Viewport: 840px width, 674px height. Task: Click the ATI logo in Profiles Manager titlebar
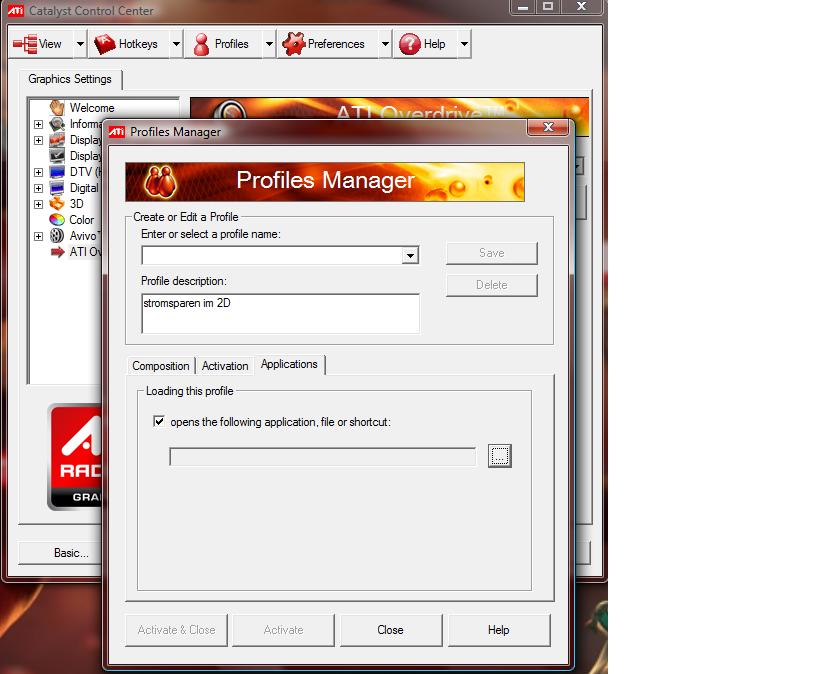click(x=117, y=132)
